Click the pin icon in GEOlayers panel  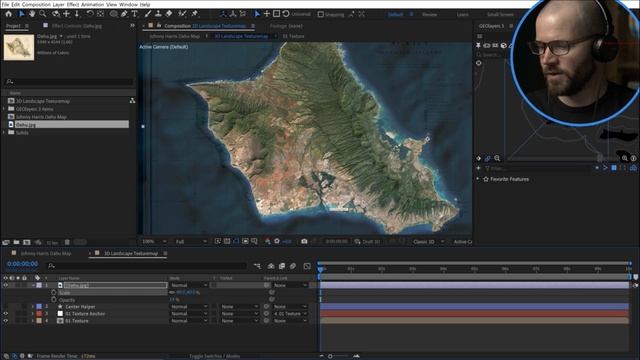tap(478, 45)
